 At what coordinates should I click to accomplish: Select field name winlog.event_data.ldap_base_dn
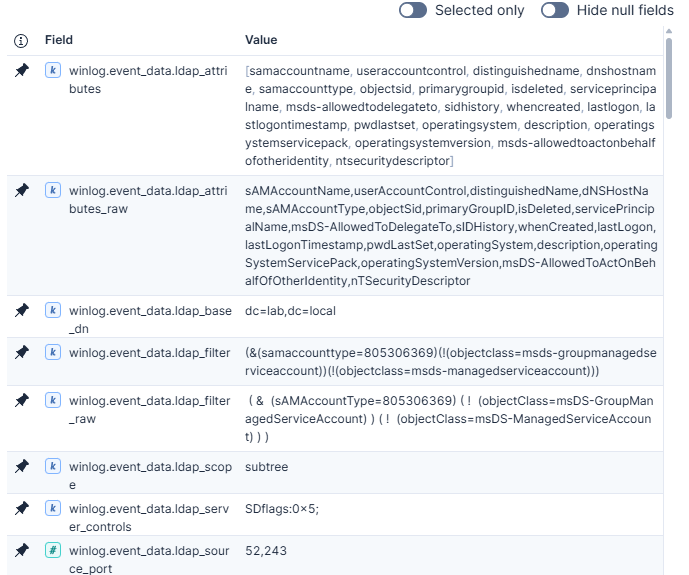tap(150, 319)
